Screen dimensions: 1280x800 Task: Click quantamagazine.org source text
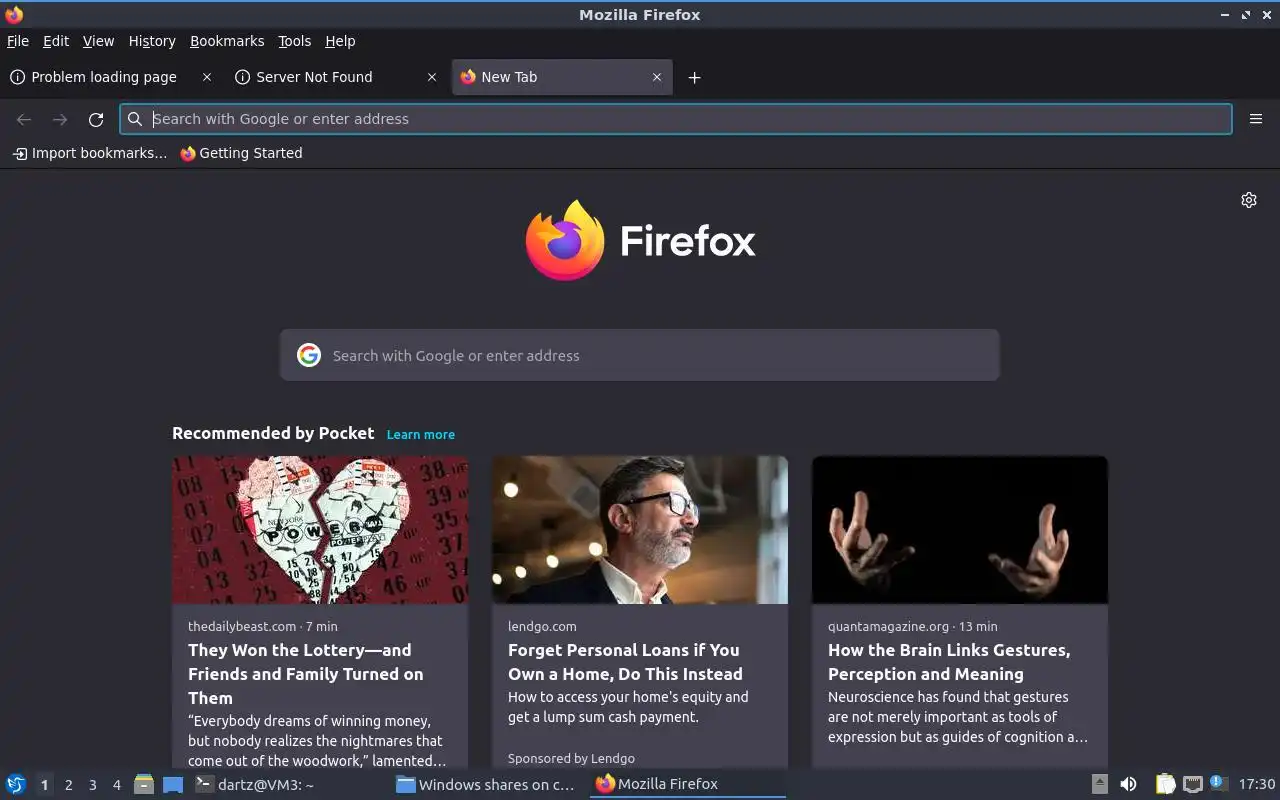click(x=888, y=626)
